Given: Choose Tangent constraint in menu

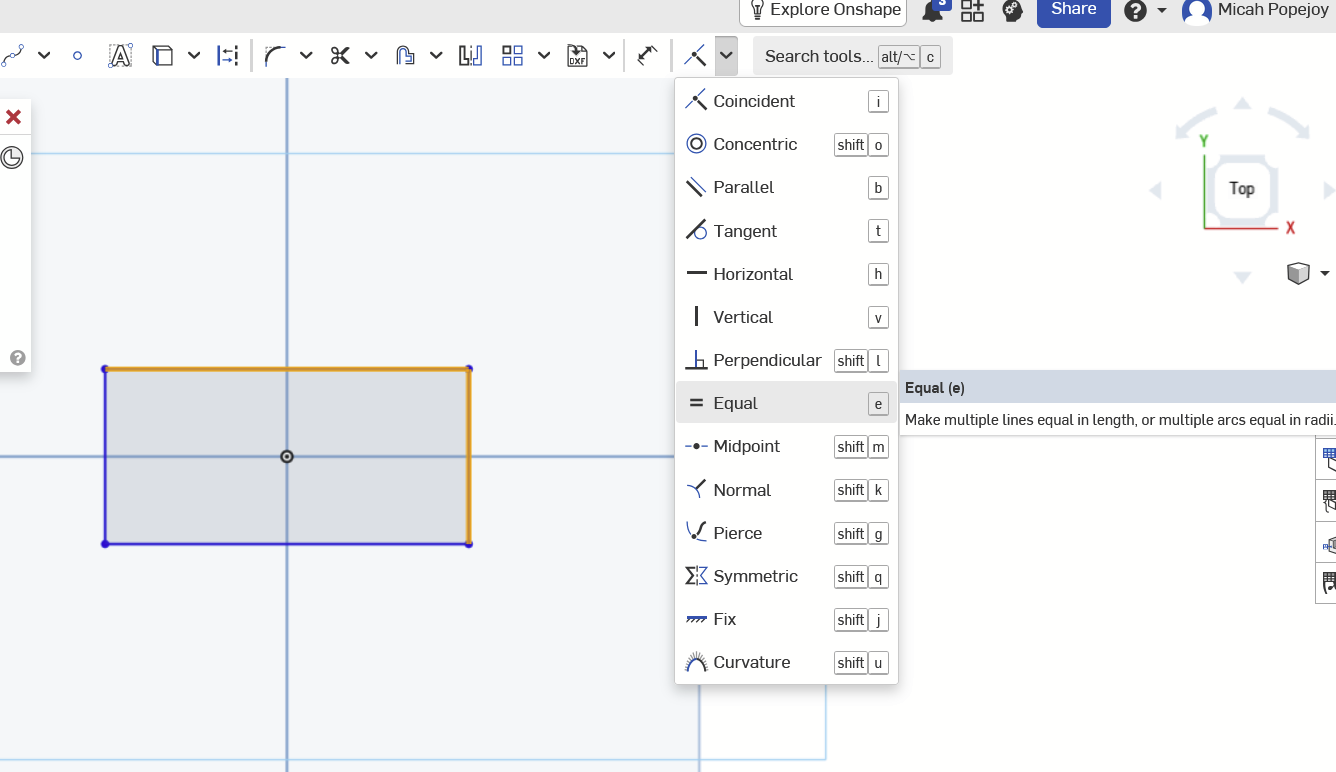Looking at the screenshot, I should tap(786, 231).
